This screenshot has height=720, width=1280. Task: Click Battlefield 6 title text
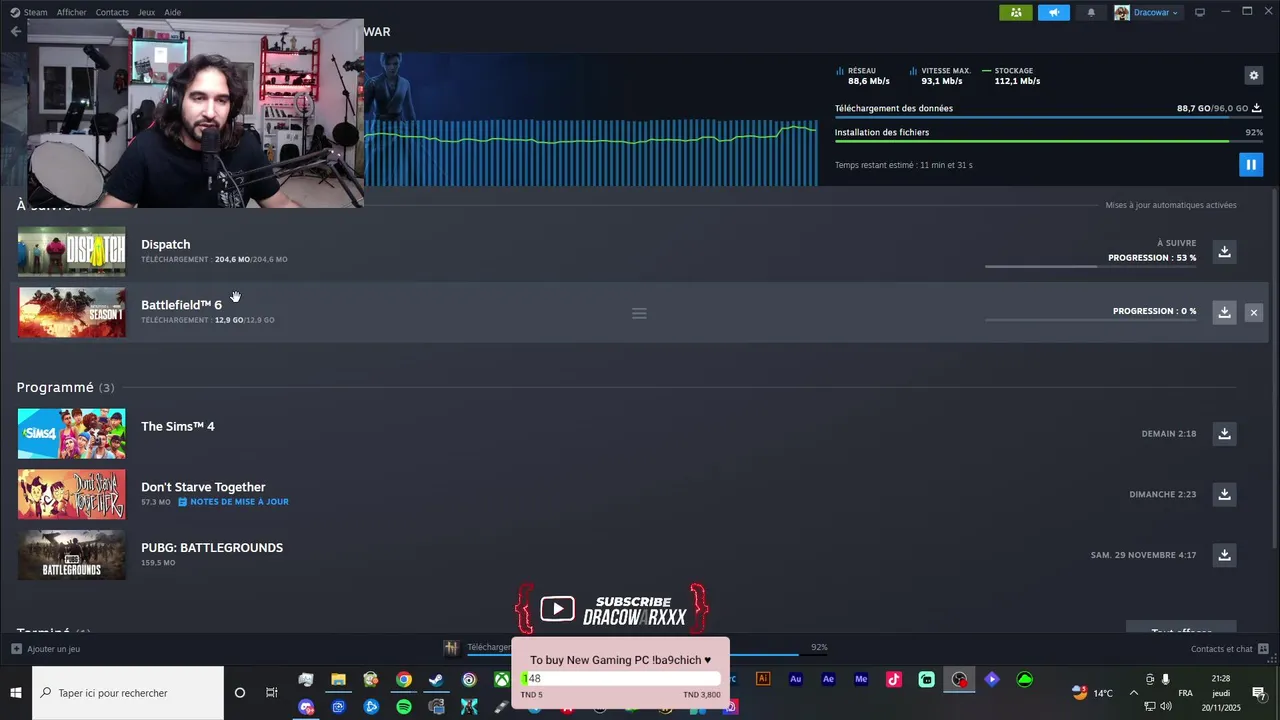(181, 305)
